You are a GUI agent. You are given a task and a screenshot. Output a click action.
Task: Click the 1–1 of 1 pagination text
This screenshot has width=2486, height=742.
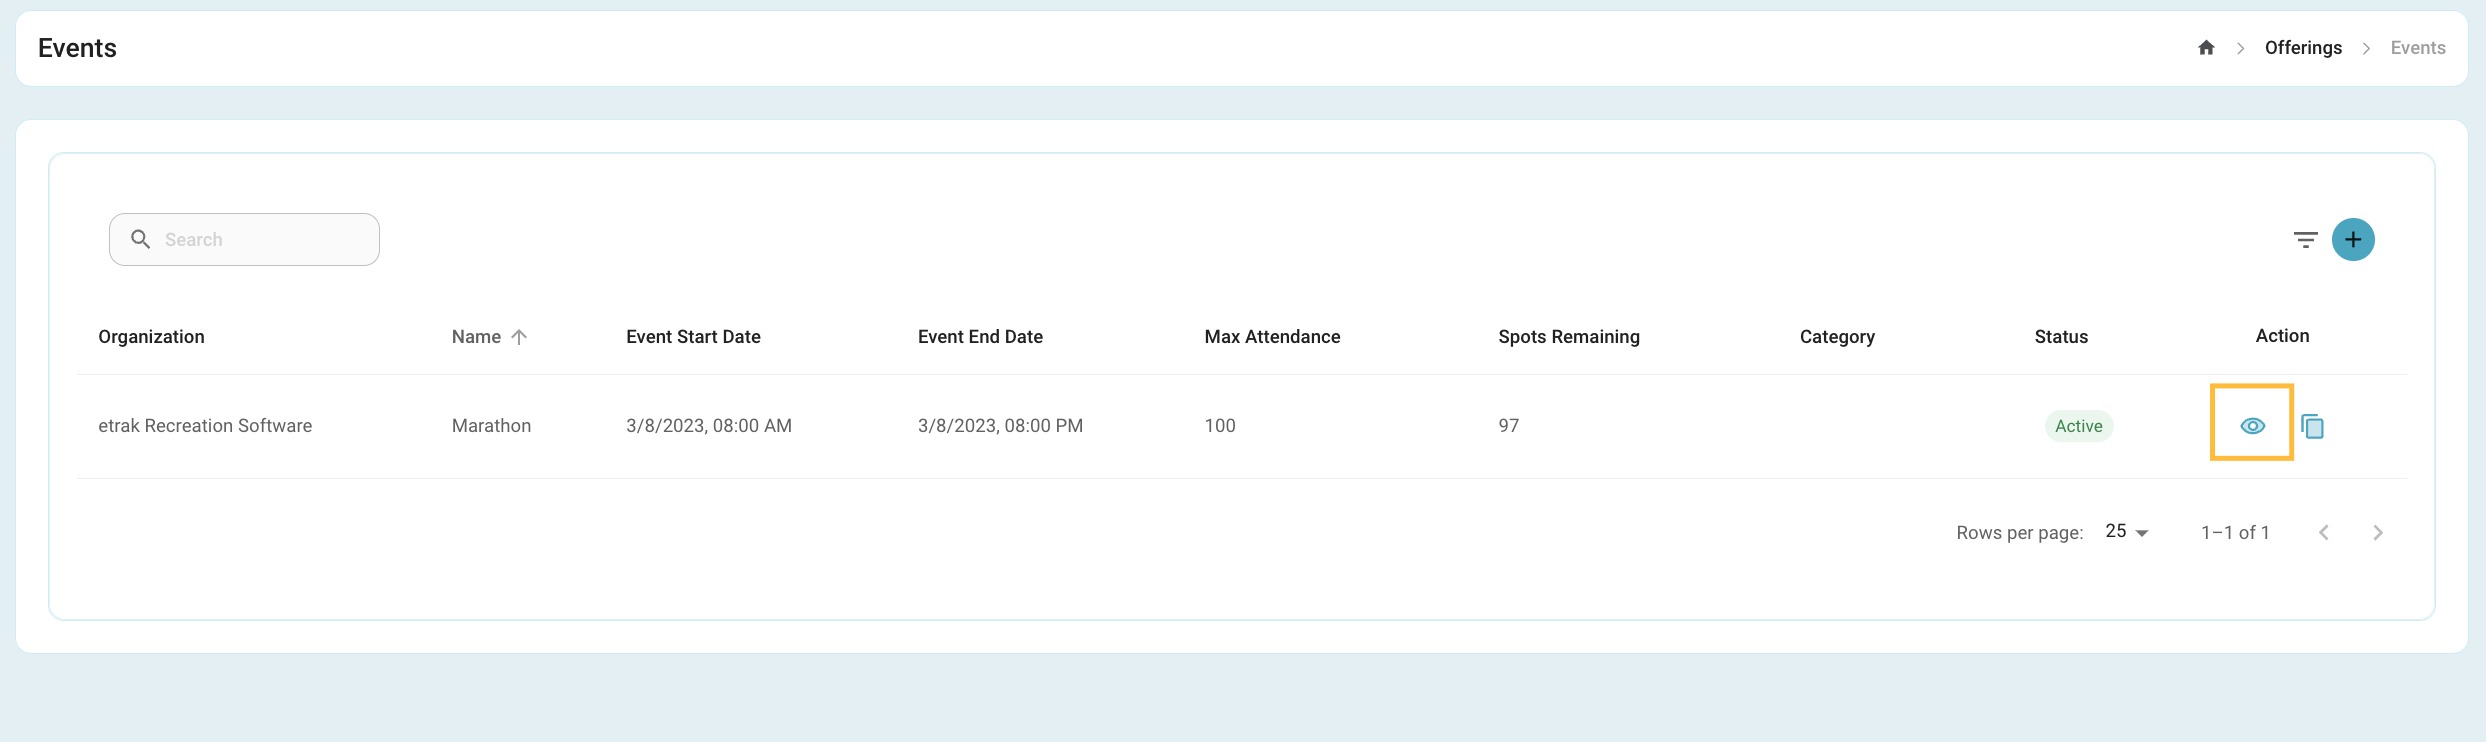point(2235,533)
